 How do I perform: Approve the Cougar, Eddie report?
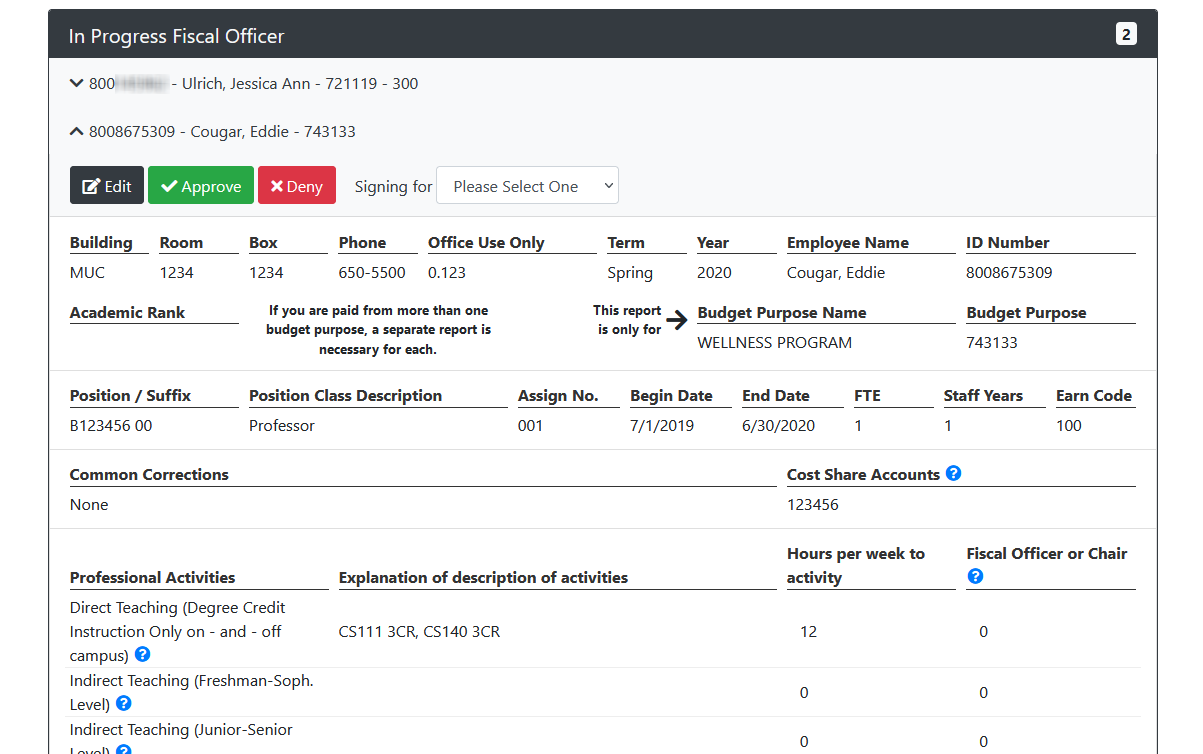click(x=201, y=186)
